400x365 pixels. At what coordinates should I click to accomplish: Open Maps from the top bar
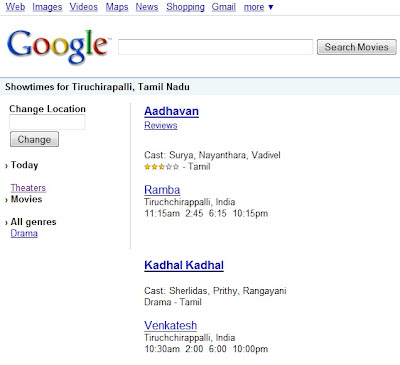117,7
